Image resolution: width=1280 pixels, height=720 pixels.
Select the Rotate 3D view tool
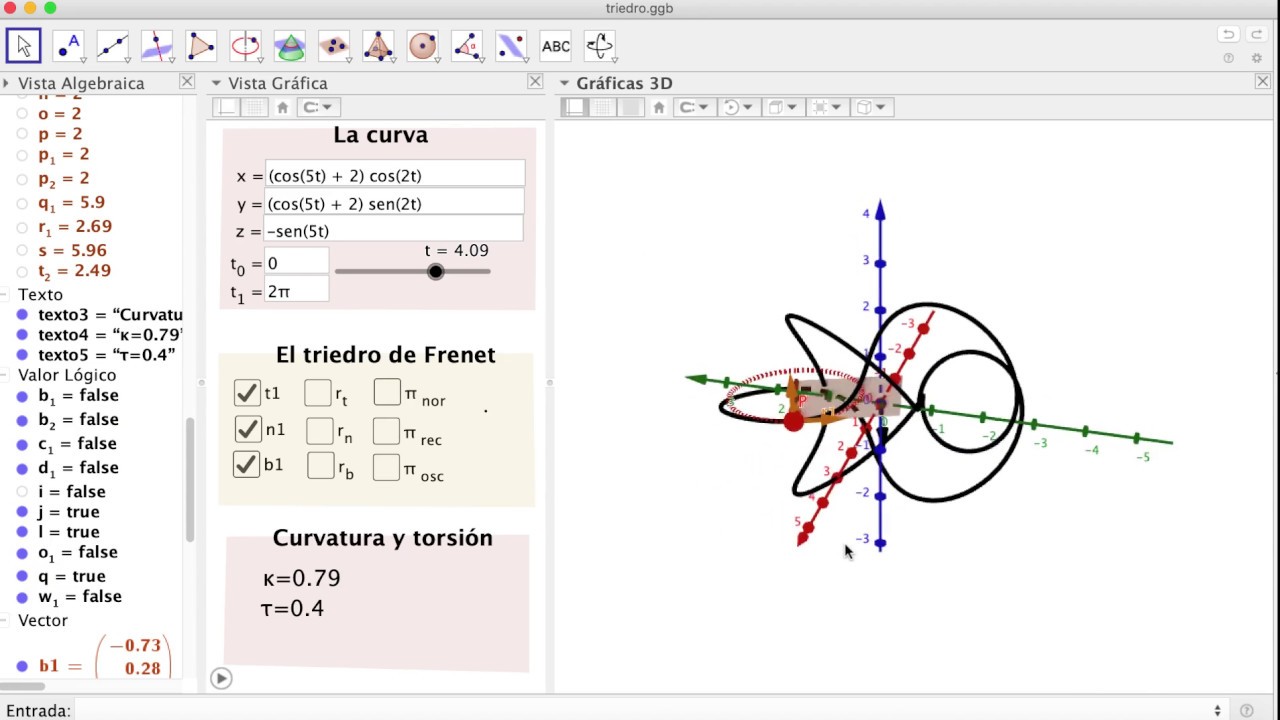pos(599,46)
